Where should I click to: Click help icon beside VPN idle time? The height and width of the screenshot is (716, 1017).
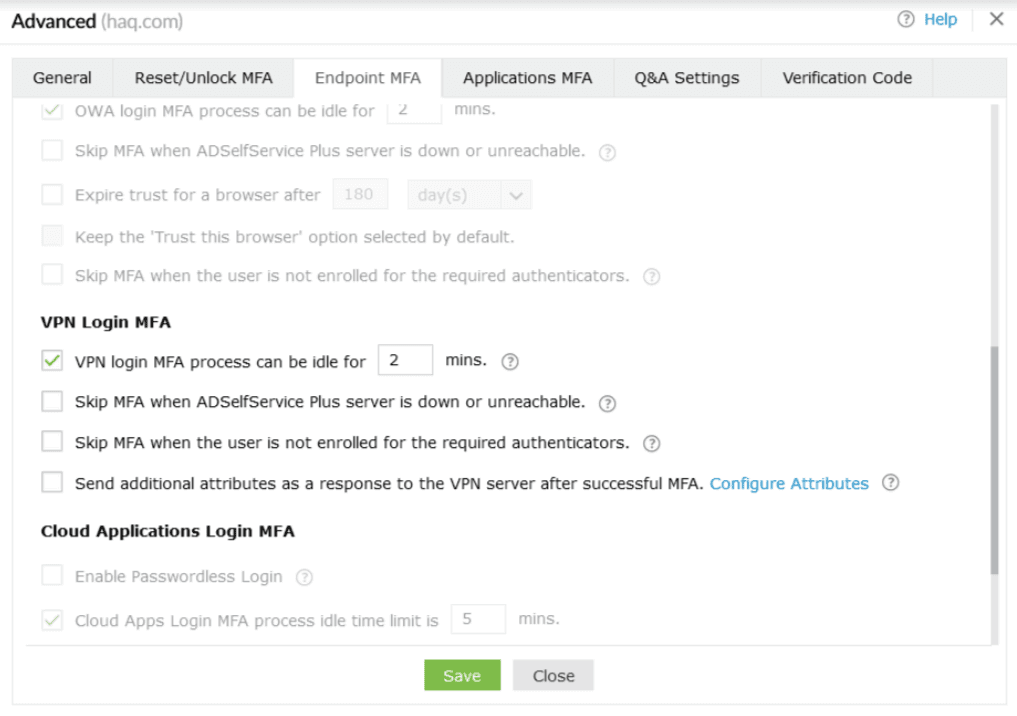tap(510, 362)
